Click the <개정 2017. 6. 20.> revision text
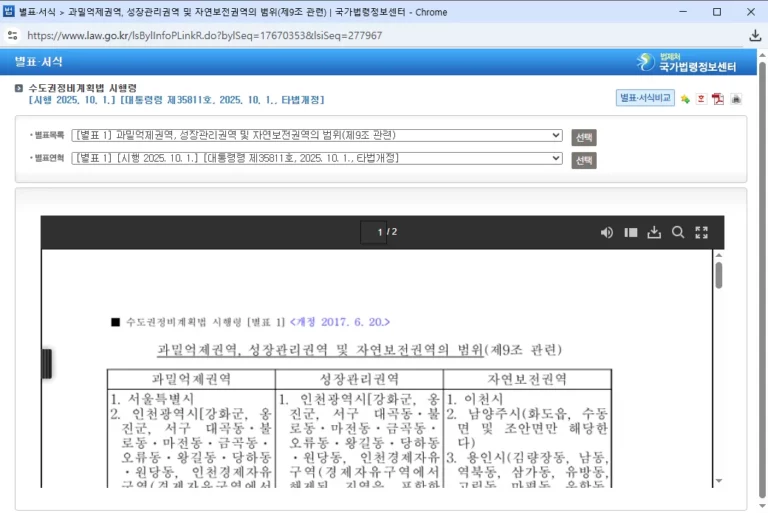Viewport: 768px width, 513px height. [x=339, y=322]
